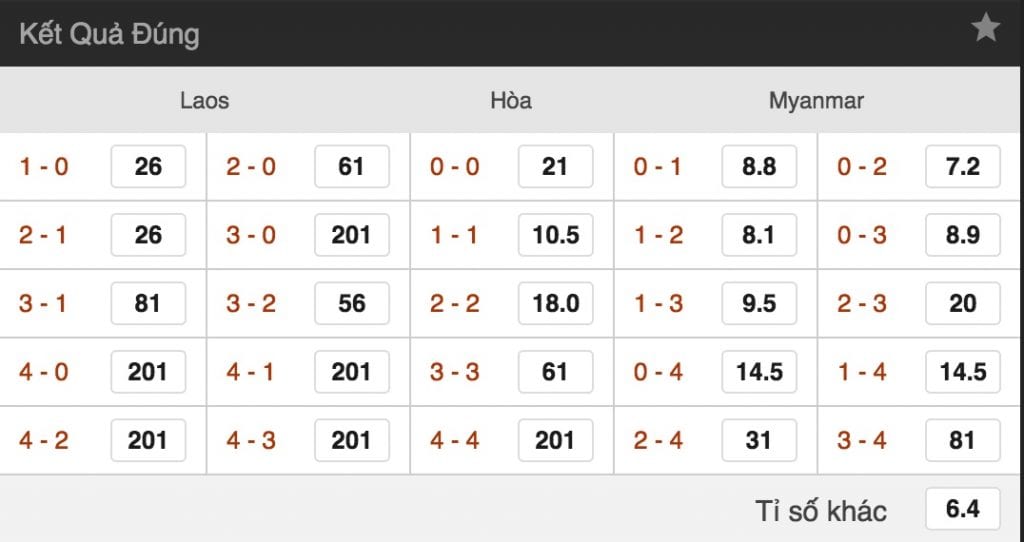This screenshot has height=542, width=1024.
Task: Pick Myanmar 1 - 2 odds 8.1
Action: click(x=759, y=235)
